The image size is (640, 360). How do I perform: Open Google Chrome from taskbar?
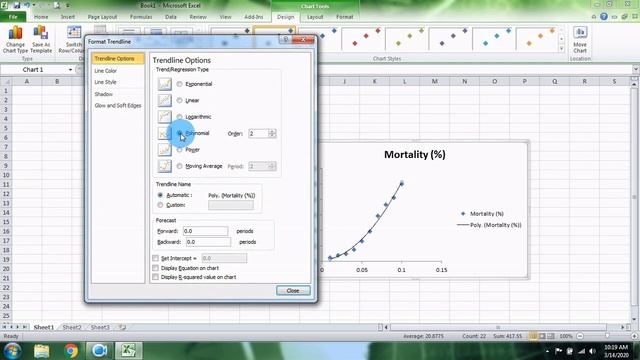tap(71, 351)
